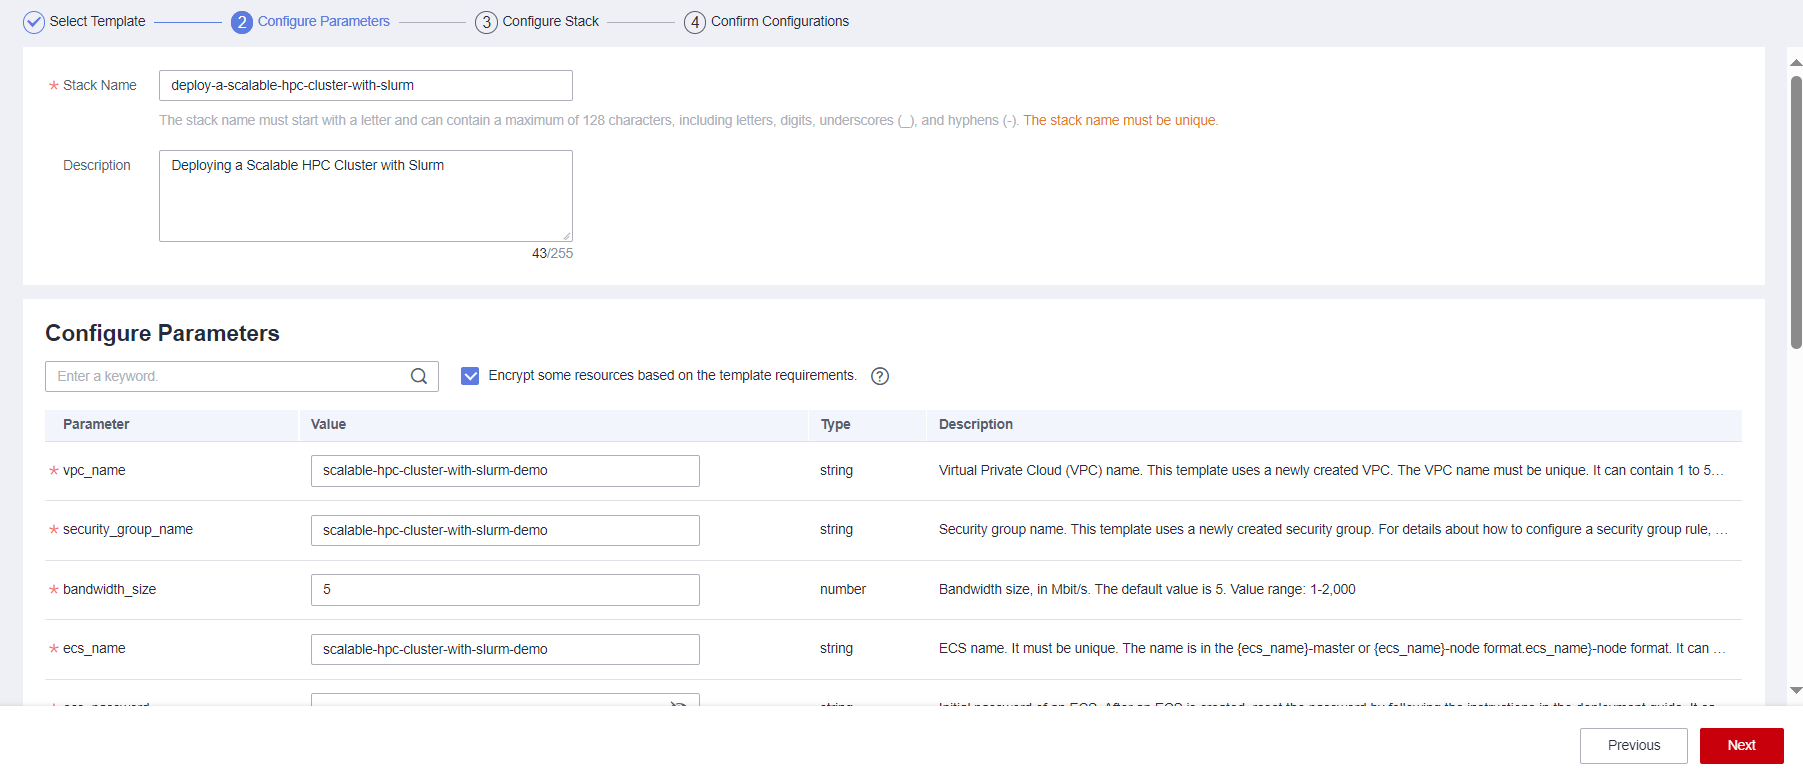Click the scrollbar down arrow

pyautogui.click(x=1796, y=690)
